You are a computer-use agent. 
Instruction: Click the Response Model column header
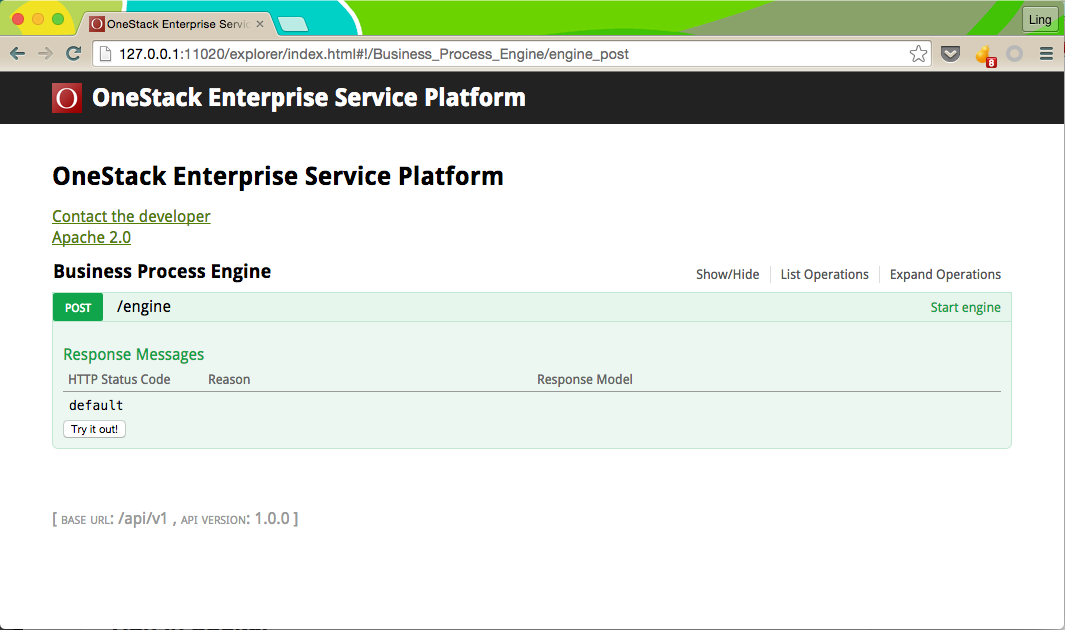click(x=585, y=379)
